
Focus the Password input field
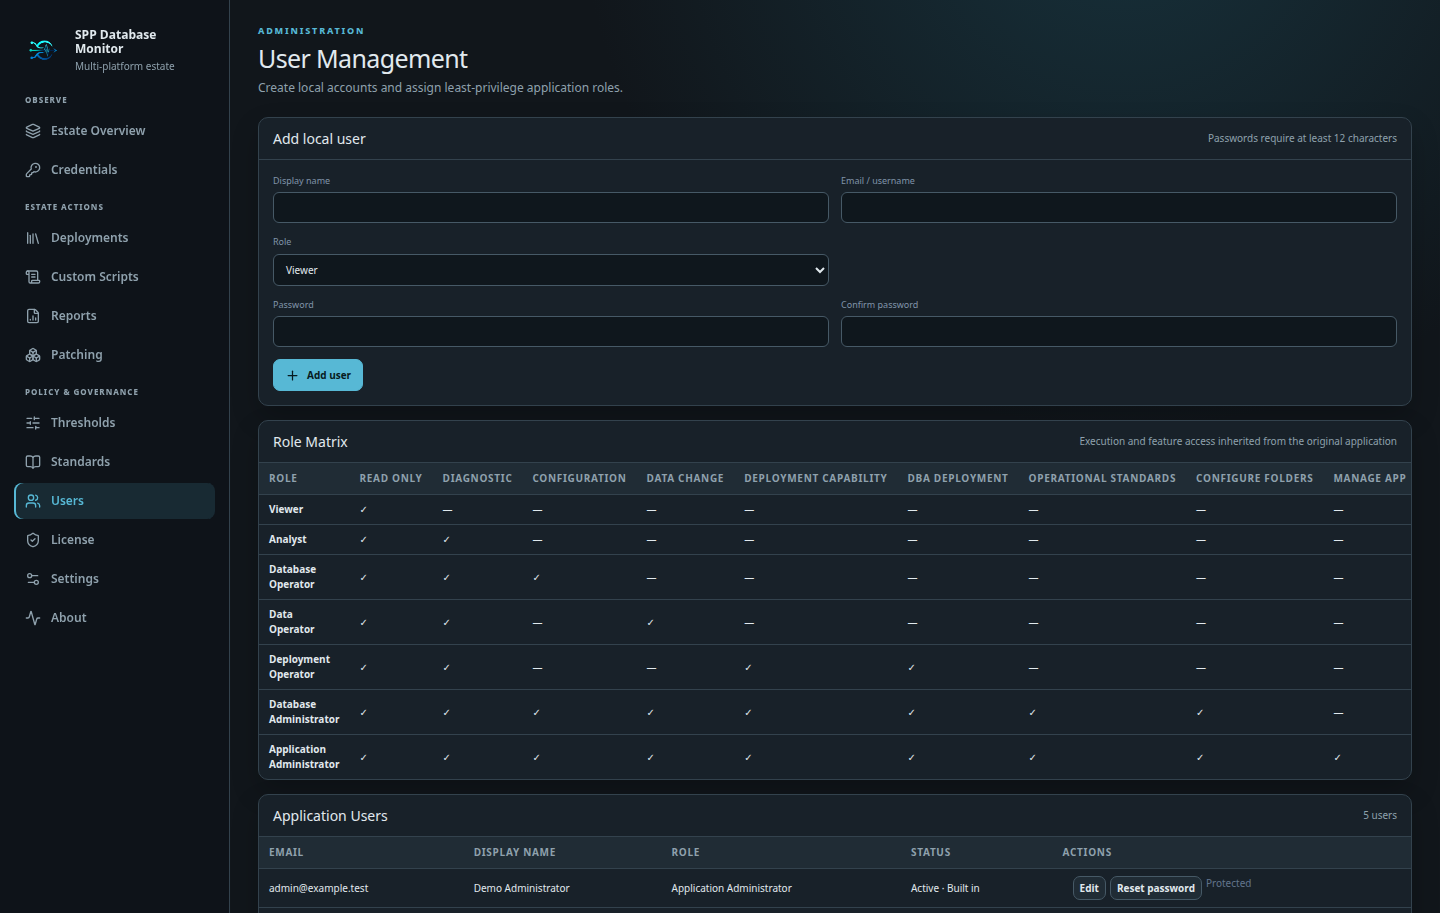tap(550, 331)
